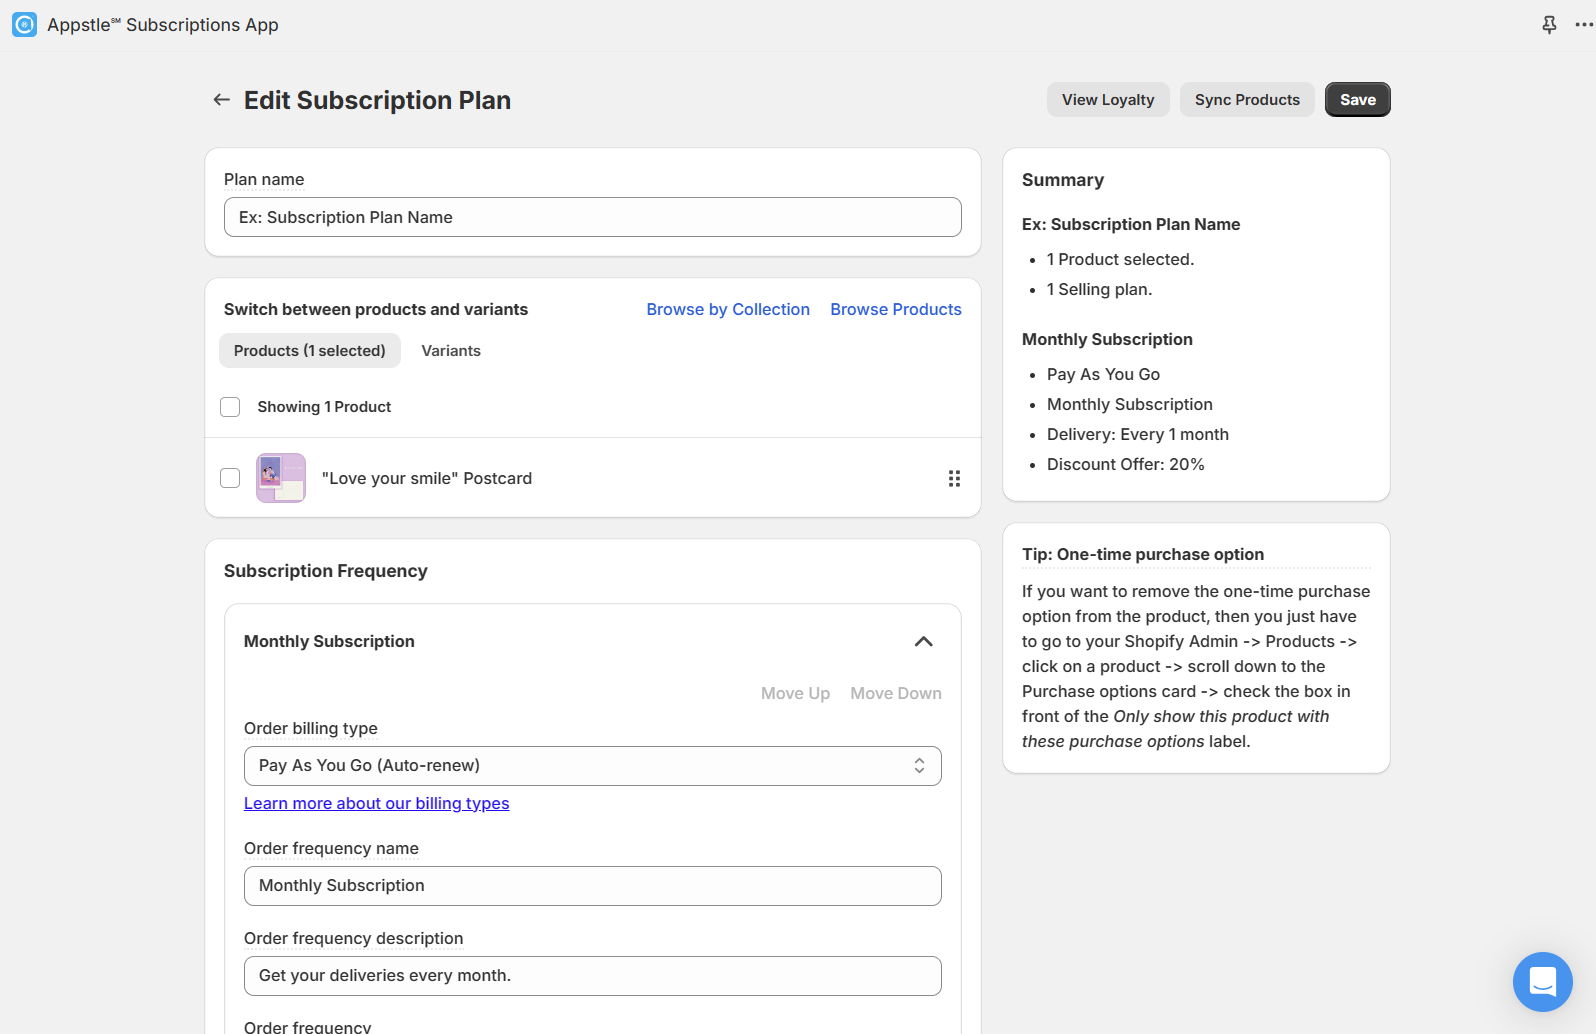Focus the Plan name input field
The width and height of the screenshot is (1596, 1034).
[593, 217]
